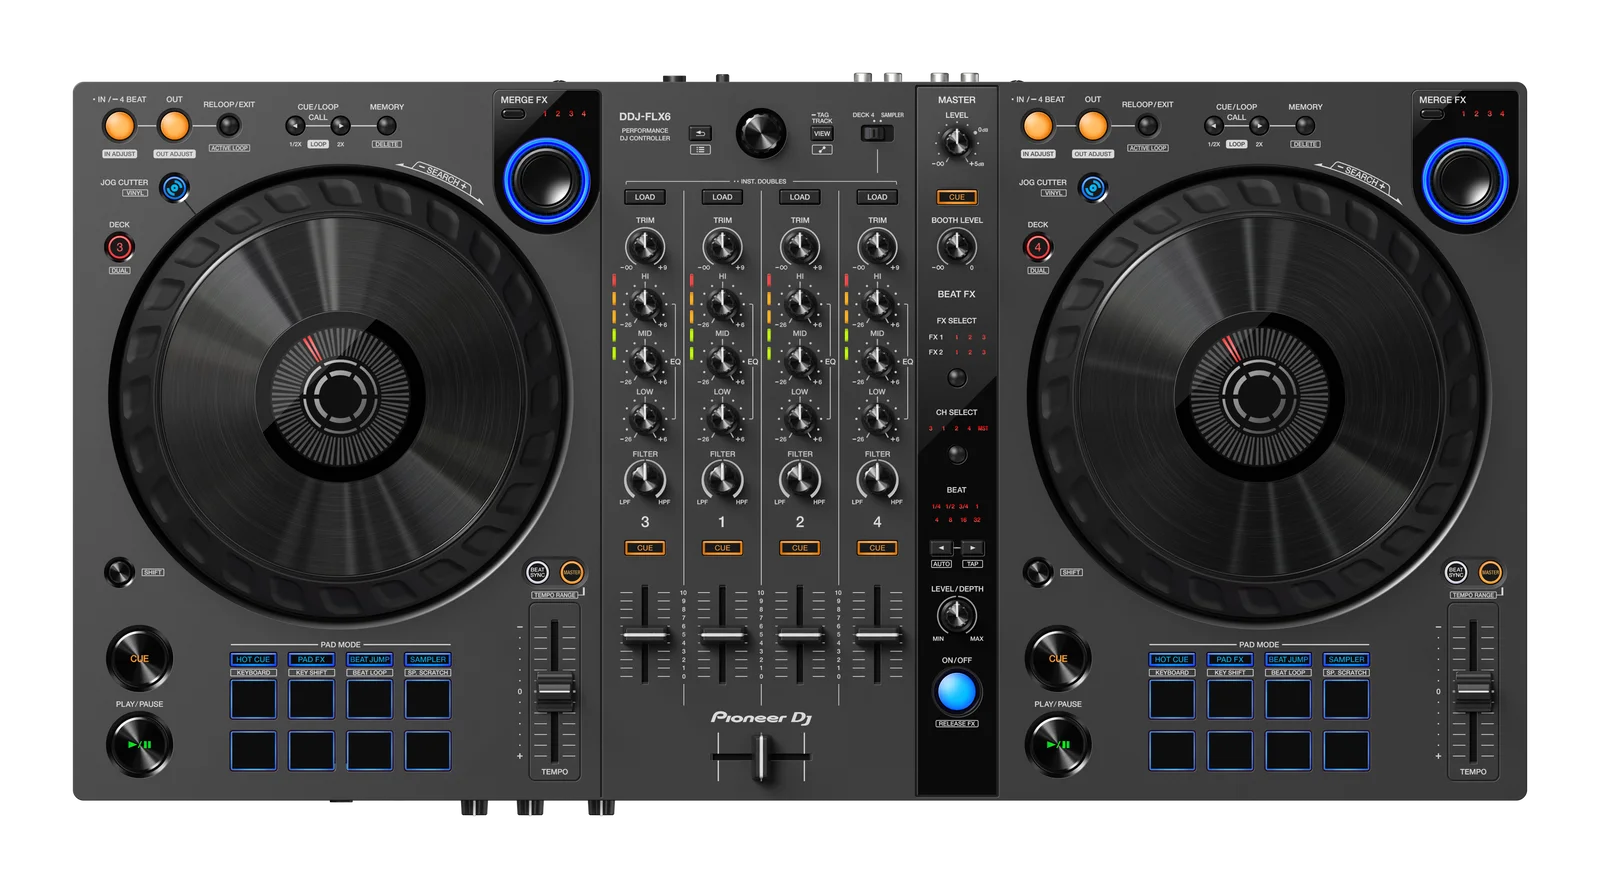This screenshot has width=1600, height=889.
Task: Click LOAD for channel 1
Action: coord(722,197)
